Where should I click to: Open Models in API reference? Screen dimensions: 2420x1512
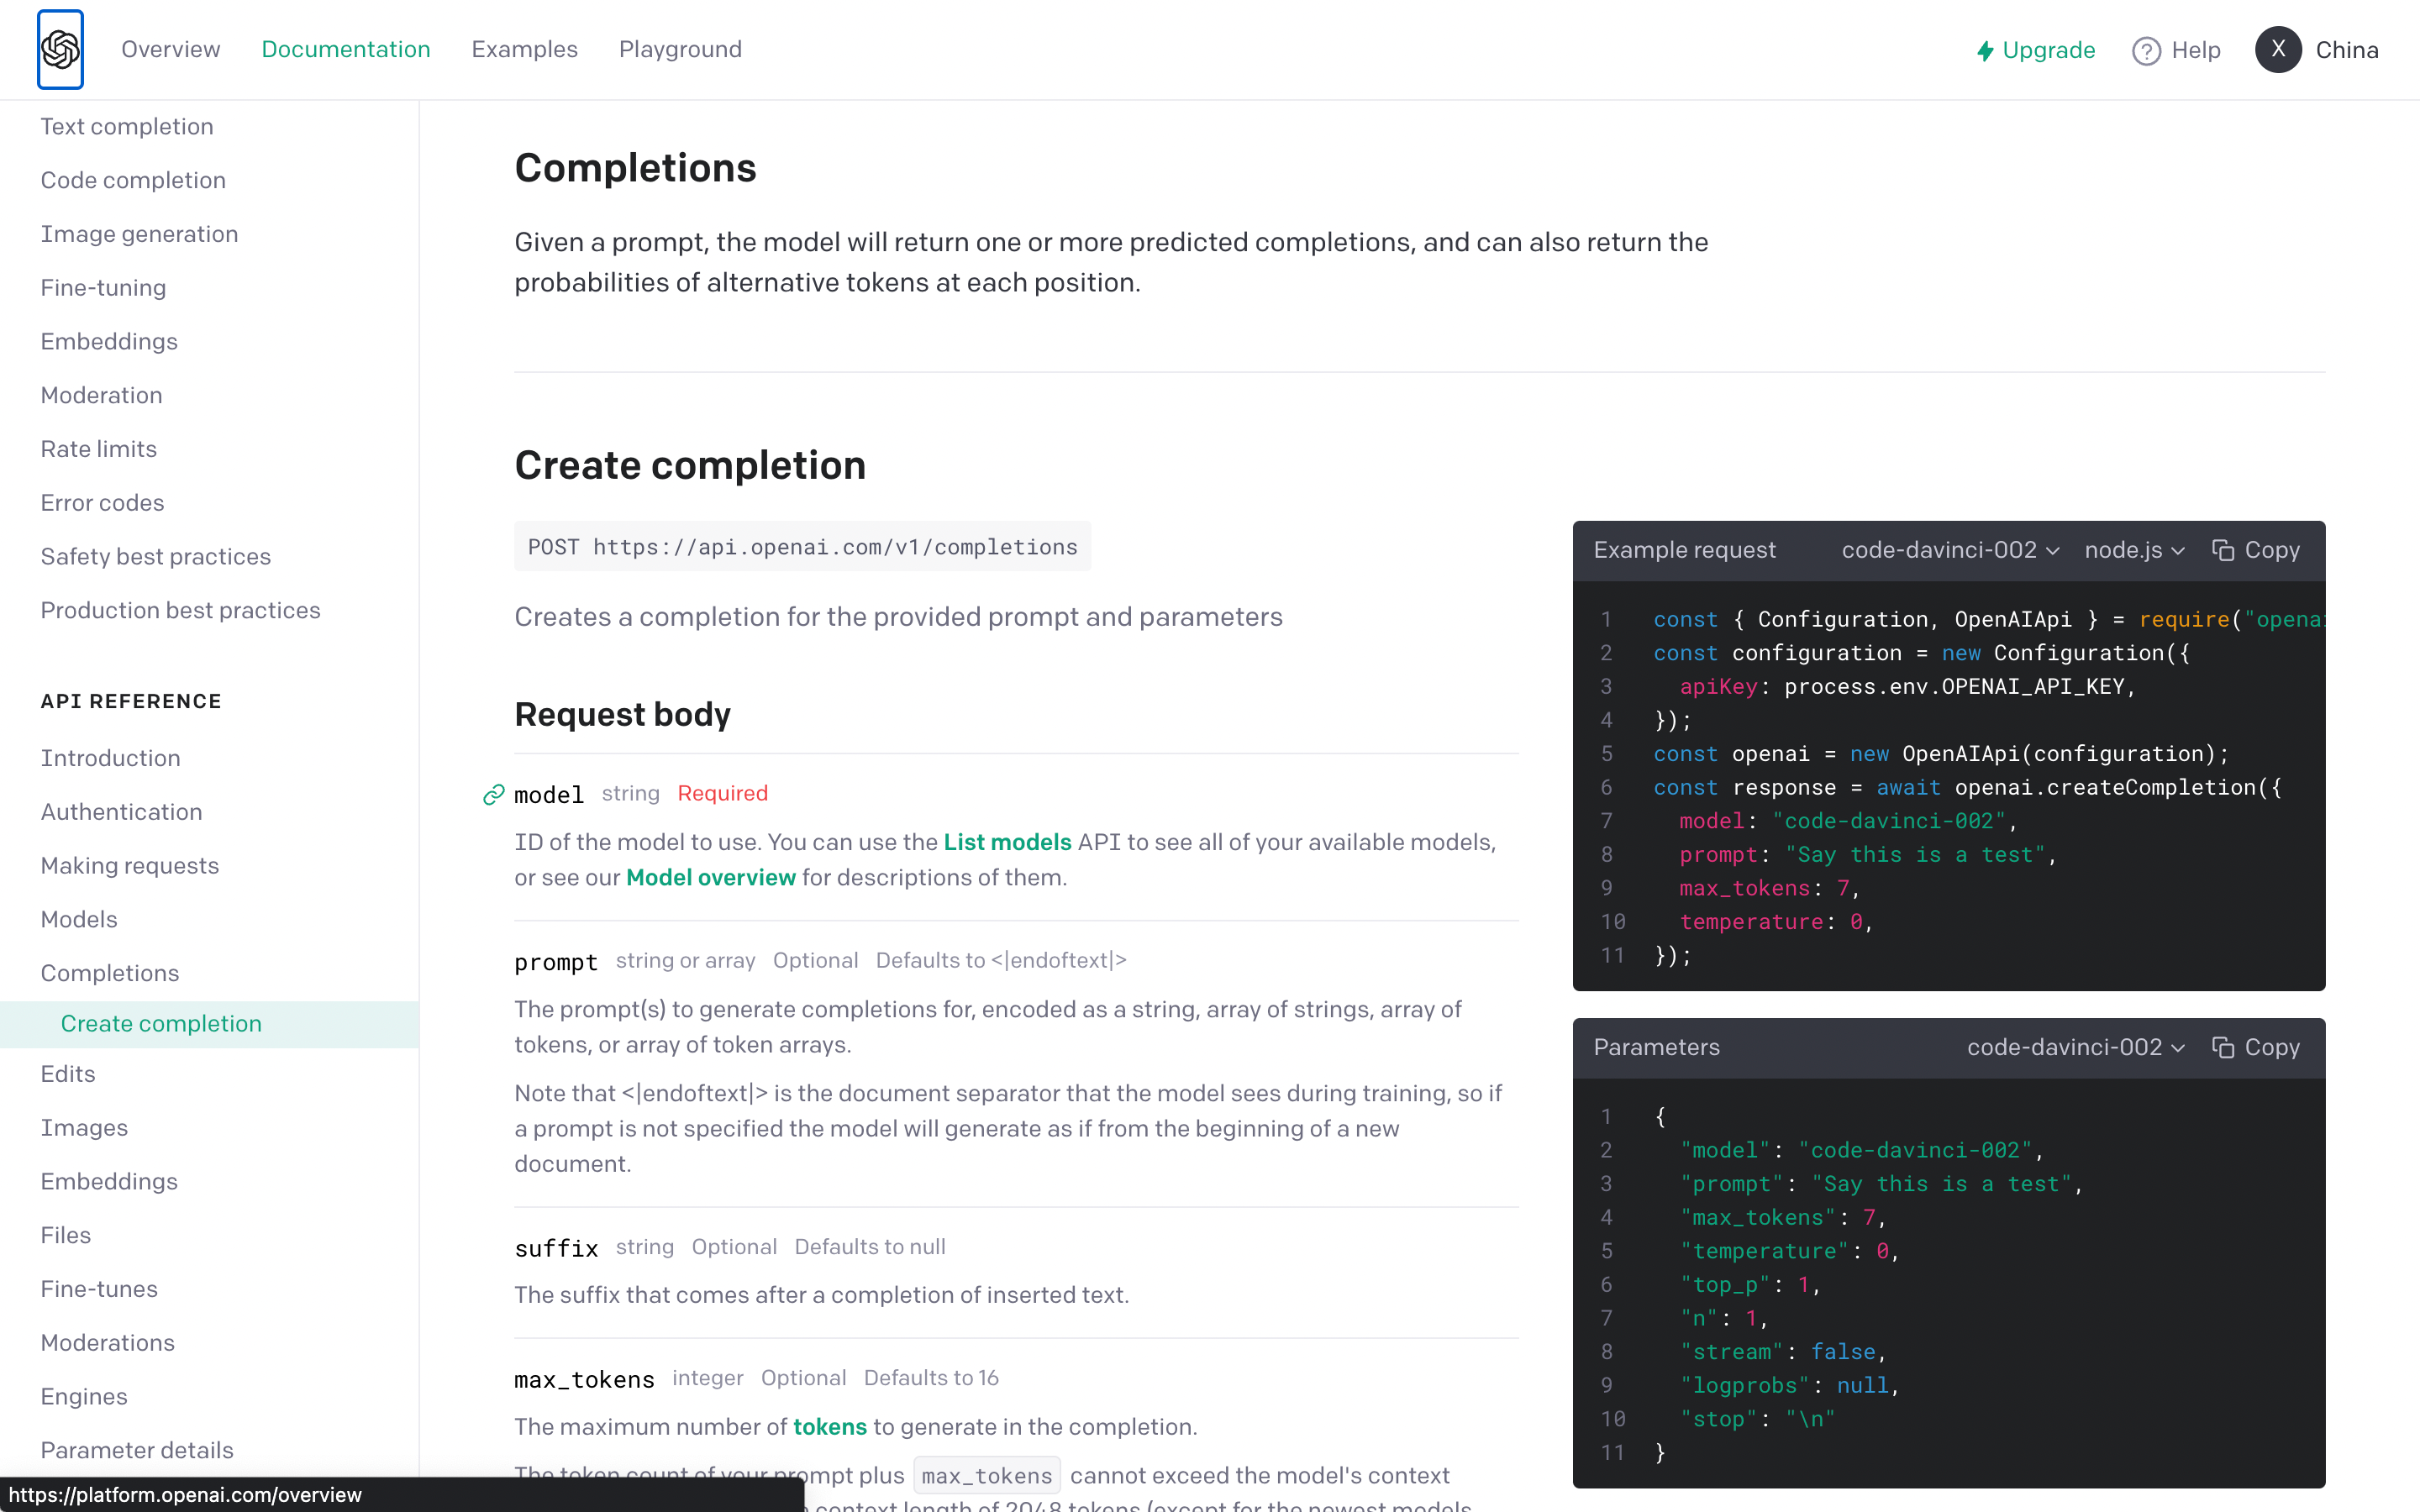[x=78, y=919]
